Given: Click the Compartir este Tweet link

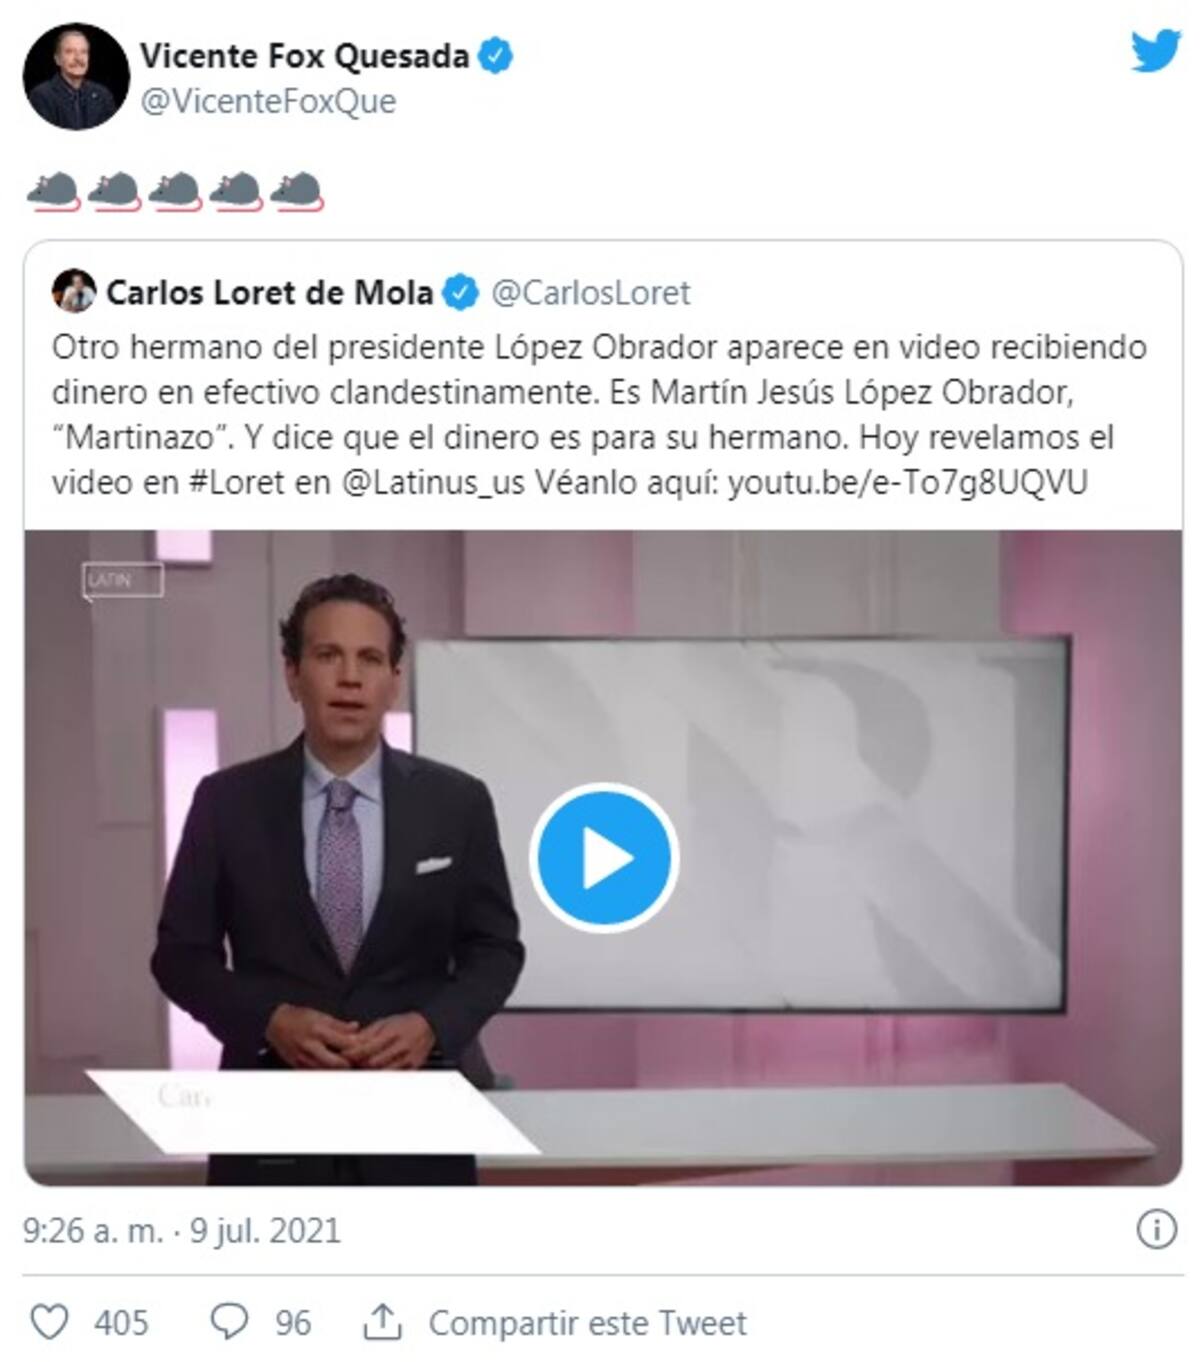Looking at the screenshot, I should pyautogui.click(x=588, y=1323).
